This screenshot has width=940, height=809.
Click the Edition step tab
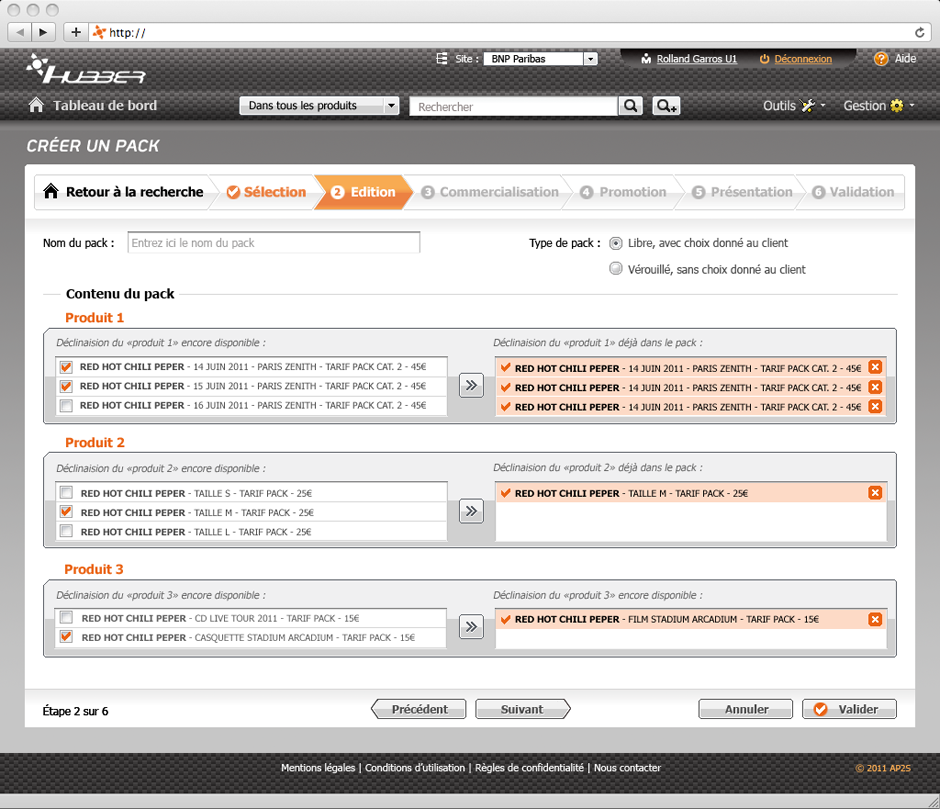click(x=363, y=192)
